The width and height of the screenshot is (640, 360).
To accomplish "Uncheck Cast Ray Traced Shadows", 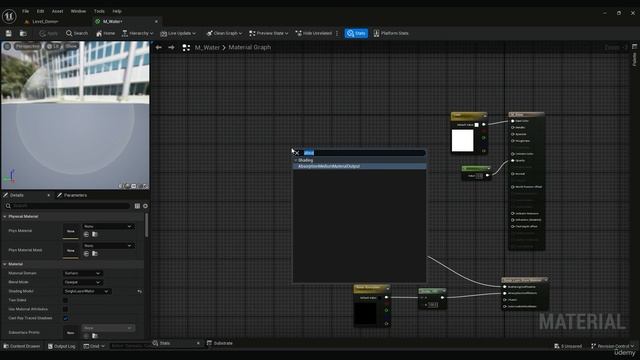I will coord(65,318).
